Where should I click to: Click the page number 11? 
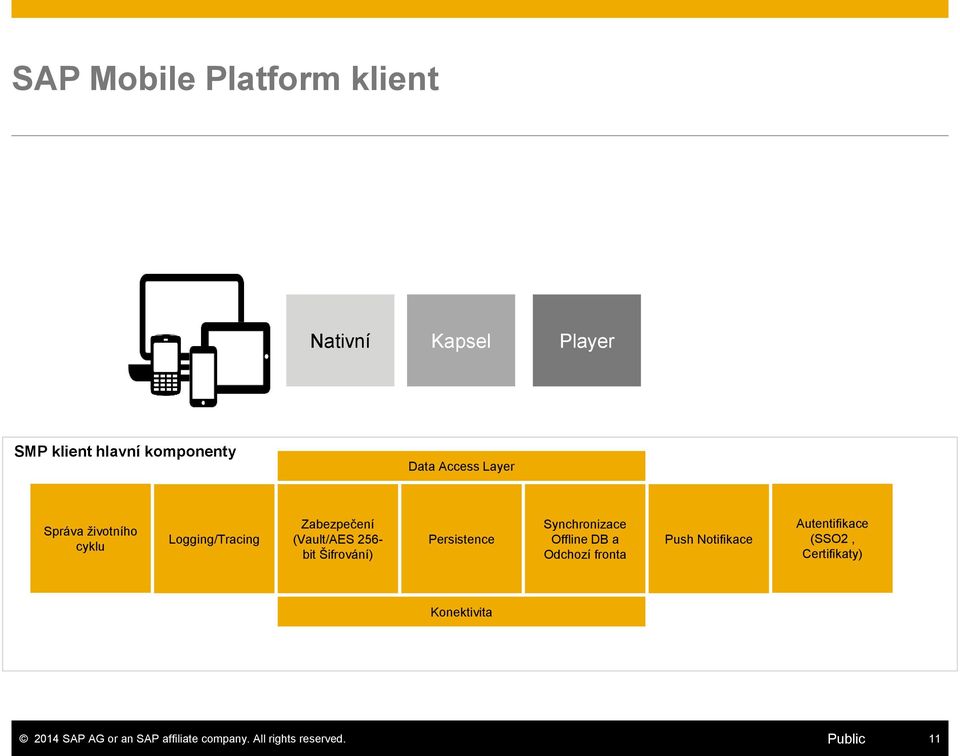pyautogui.click(x=934, y=739)
